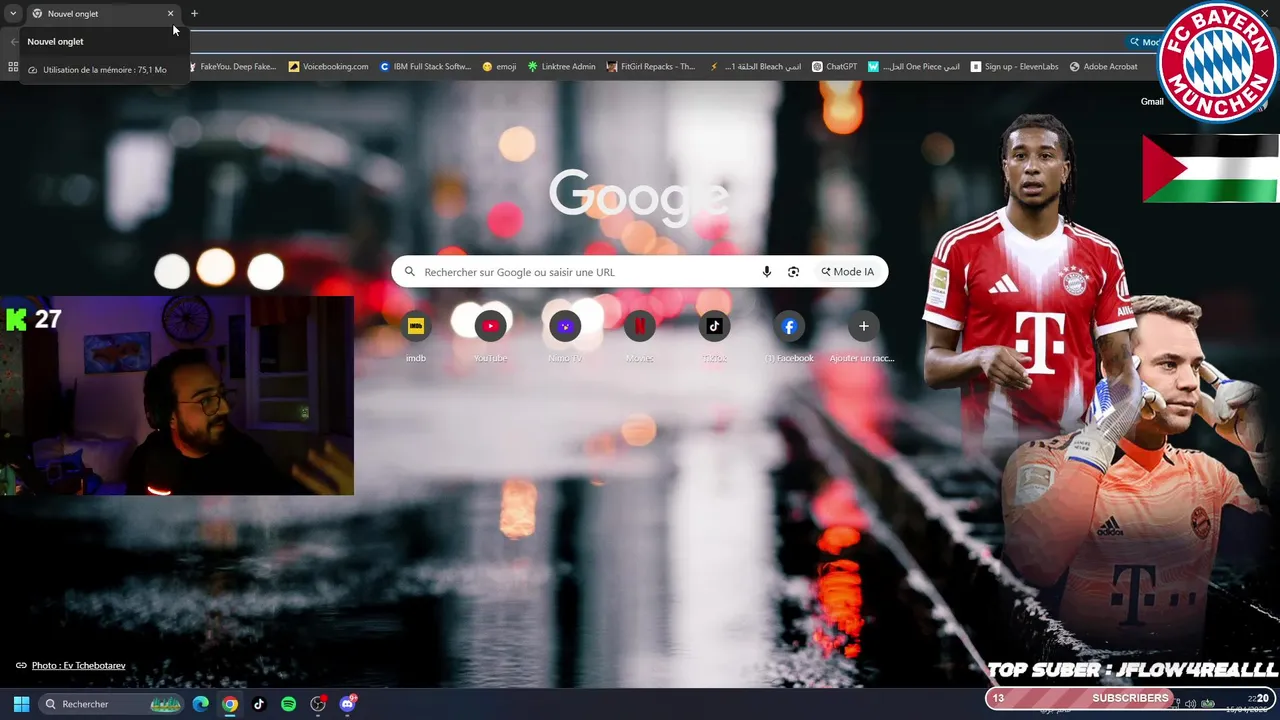The image size is (1280, 720).
Task: Open the taskbar app with the red badge
Action: 318,704
